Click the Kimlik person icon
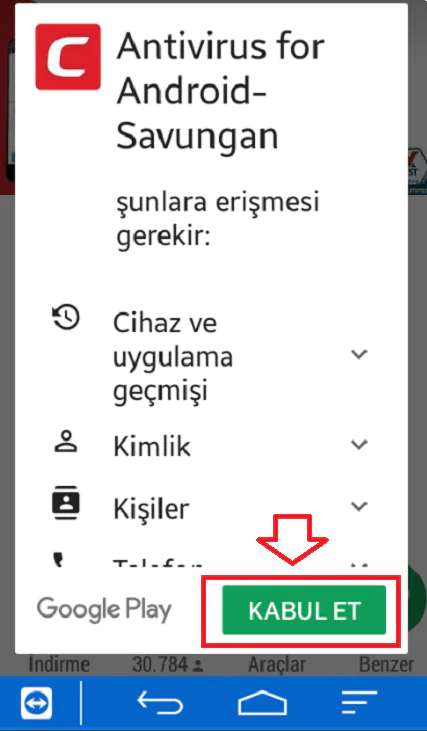 [66, 441]
